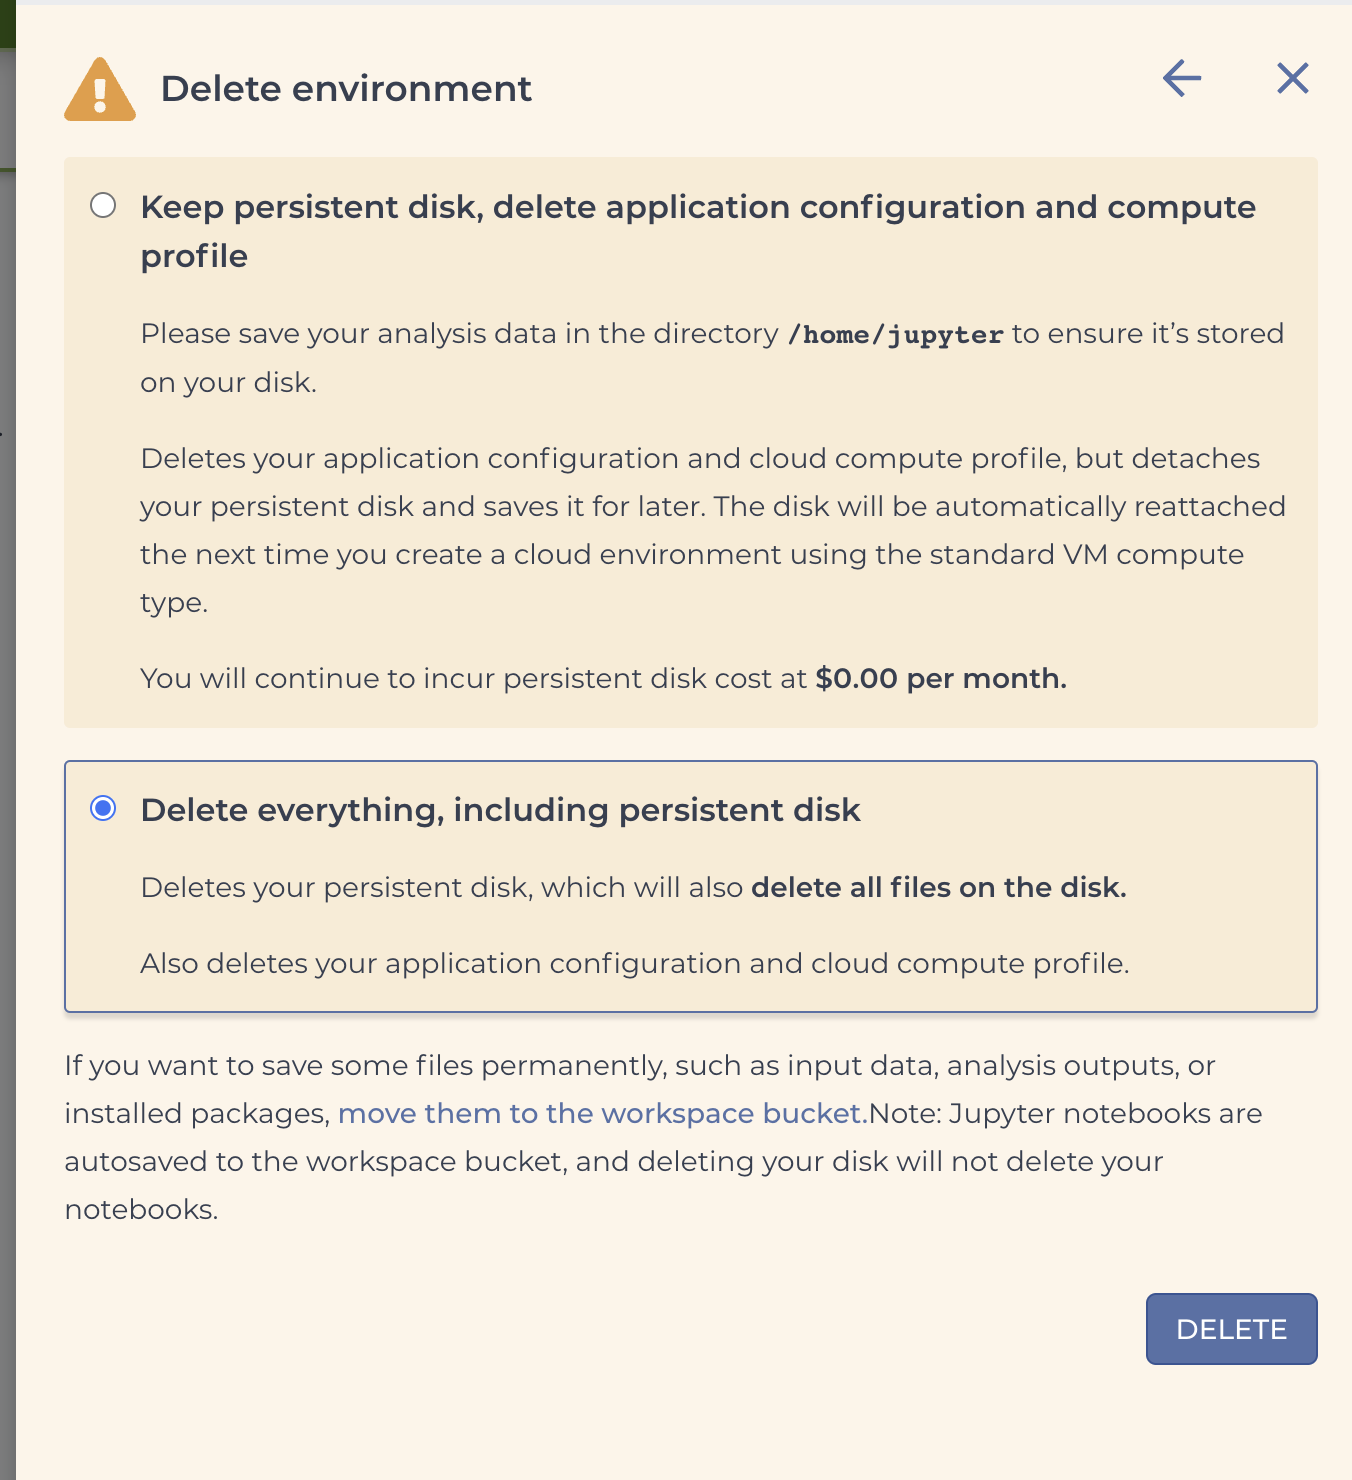Image resolution: width=1352 pixels, height=1480 pixels.
Task: Click the Also deletes your application configuration sentence
Action: pos(635,963)
